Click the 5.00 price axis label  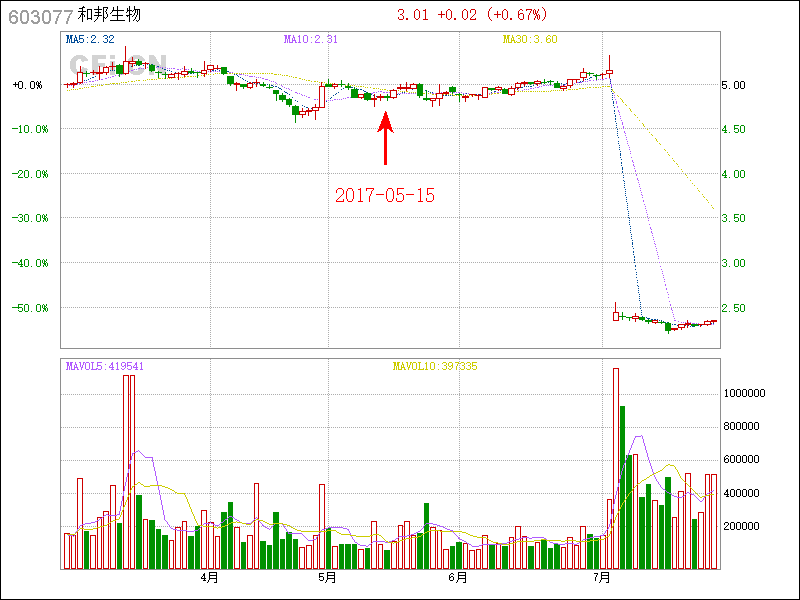(734, 85)
